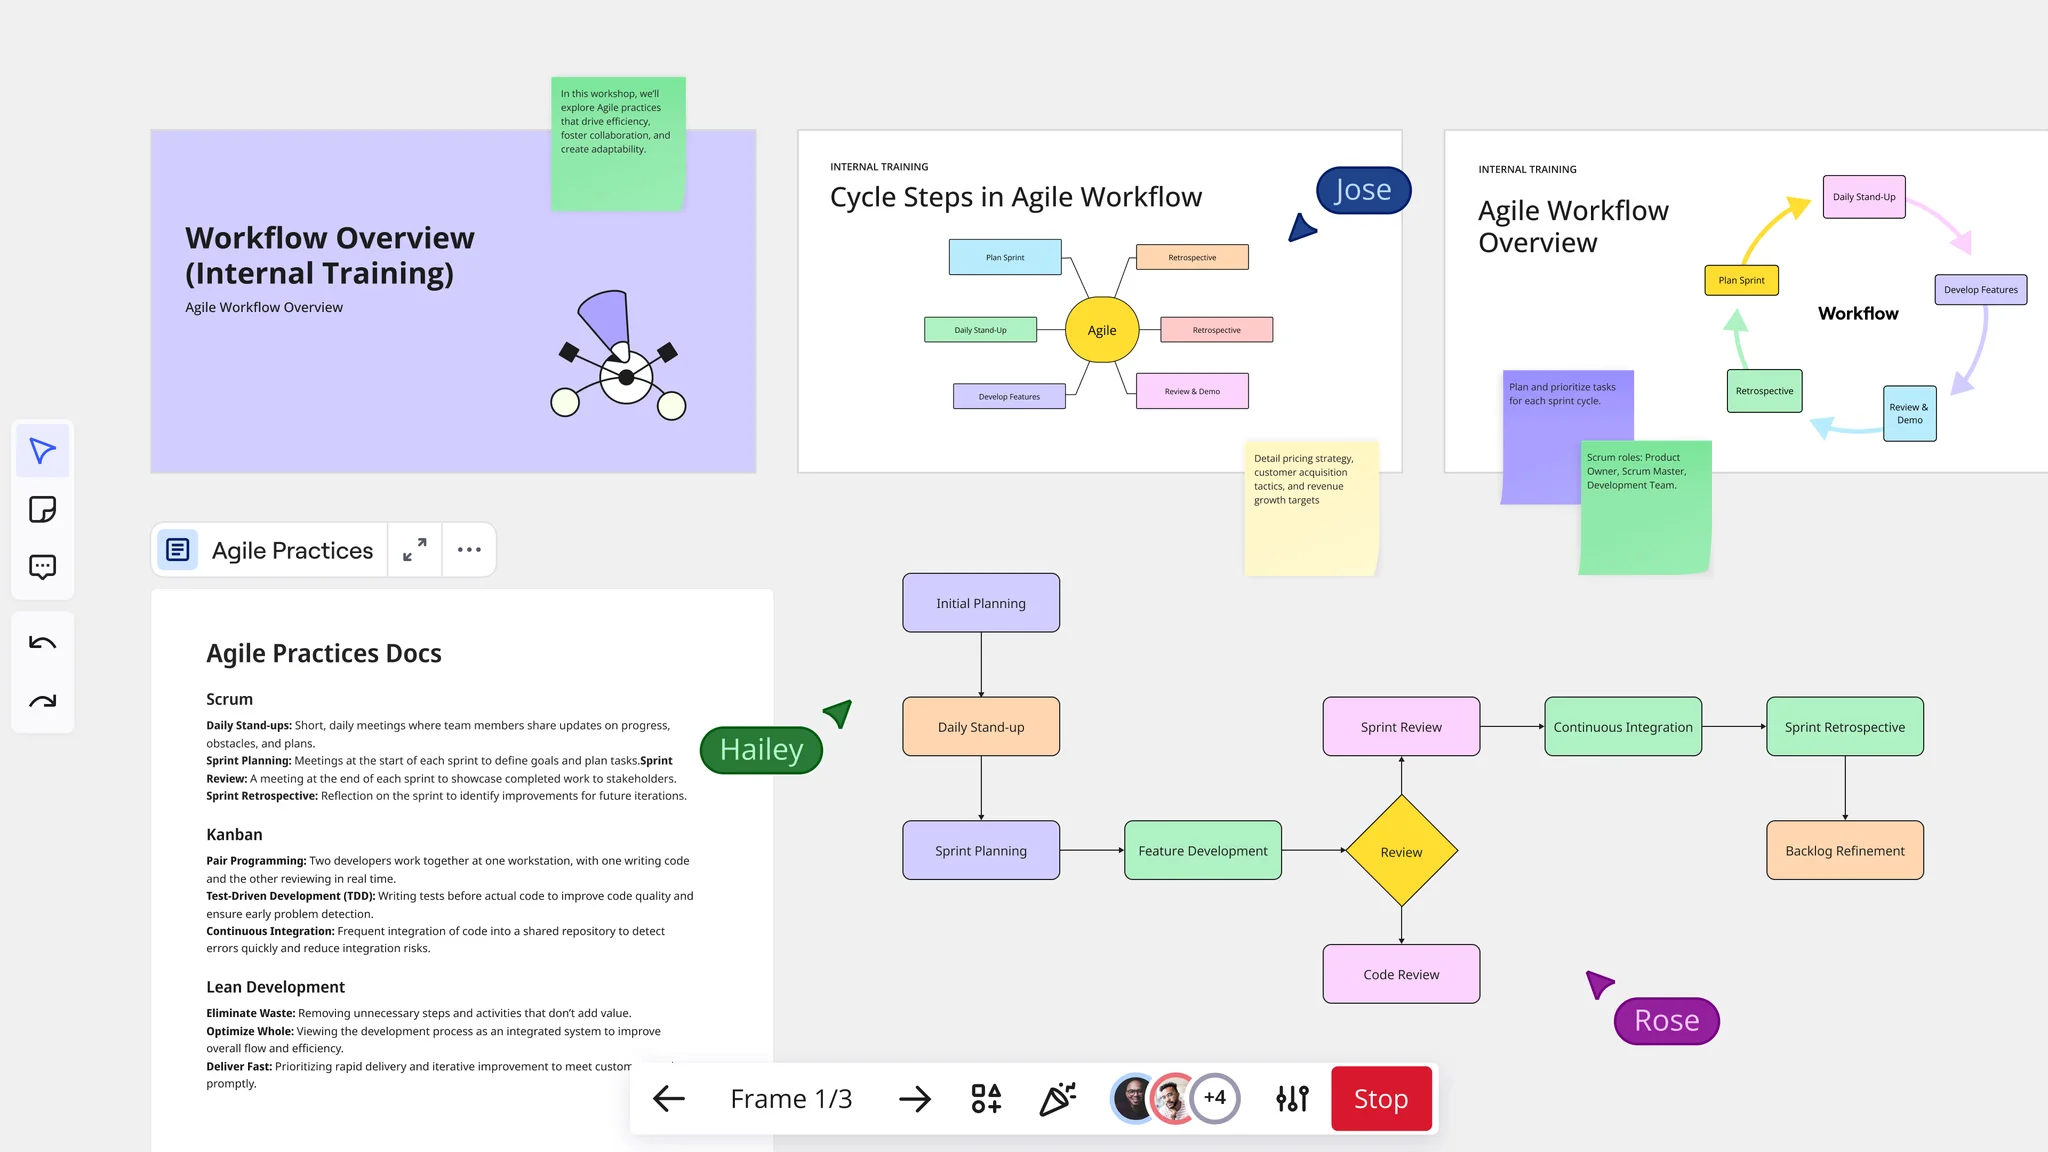Click the undo arrow
The width and height of the screenshot is (2048, 1152).
42,643
